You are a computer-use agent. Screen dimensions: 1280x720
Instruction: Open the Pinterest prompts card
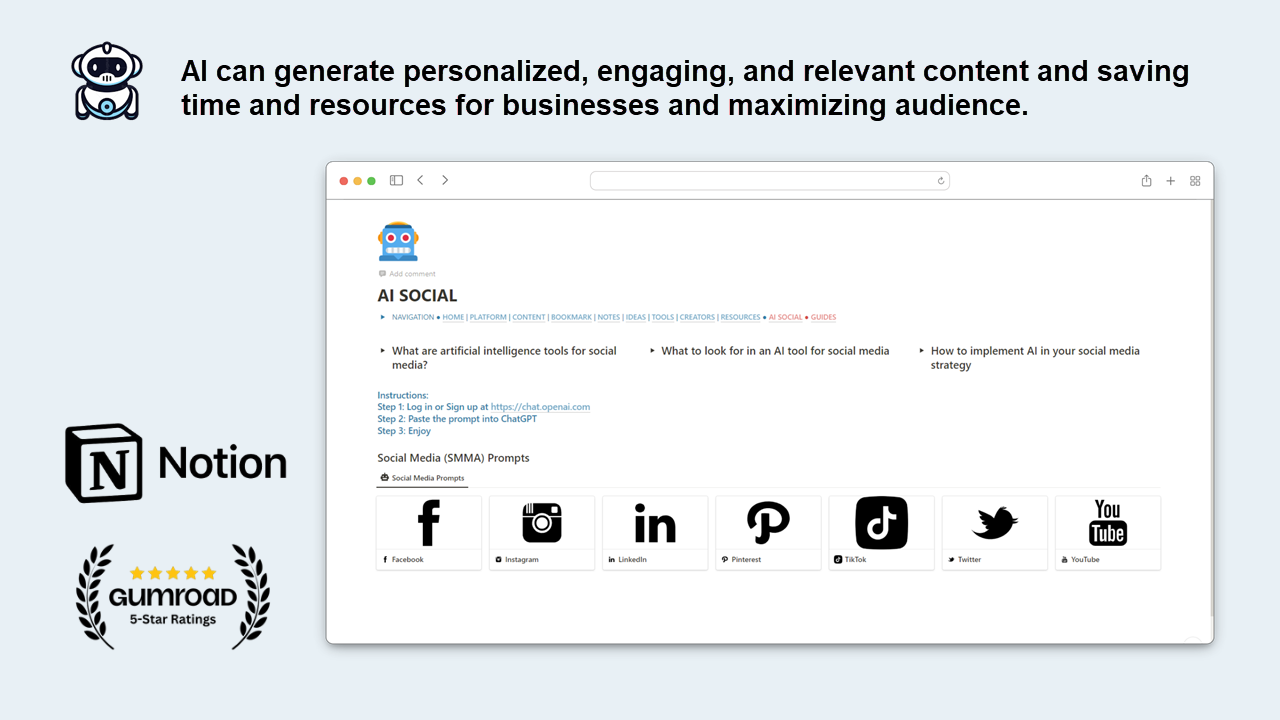[768, 533]
